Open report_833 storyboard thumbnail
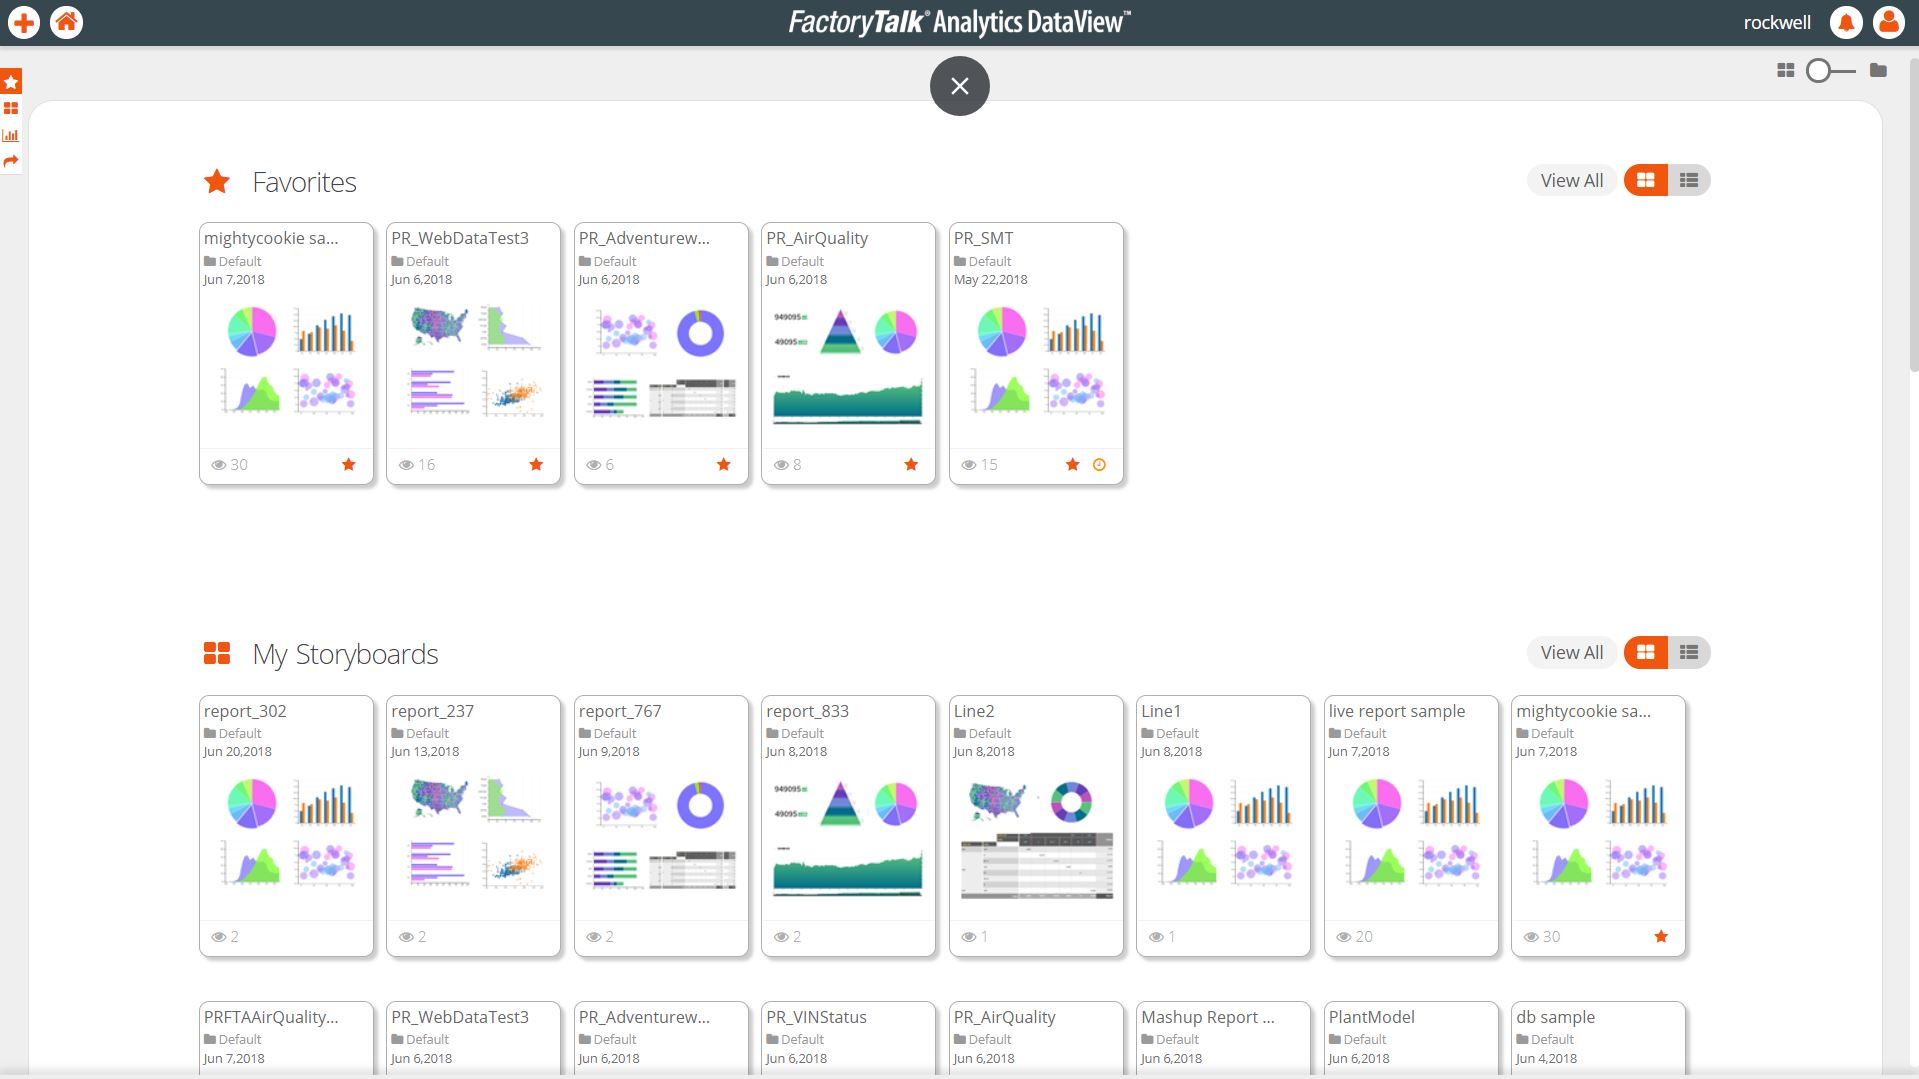Viewport: 1919px width, 1079px height. (x=849, y=836)
